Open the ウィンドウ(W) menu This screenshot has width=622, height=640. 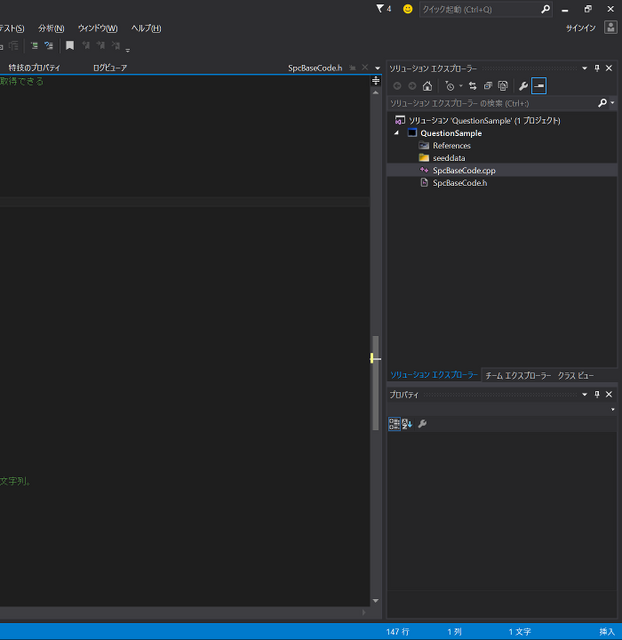click(97, 28)
